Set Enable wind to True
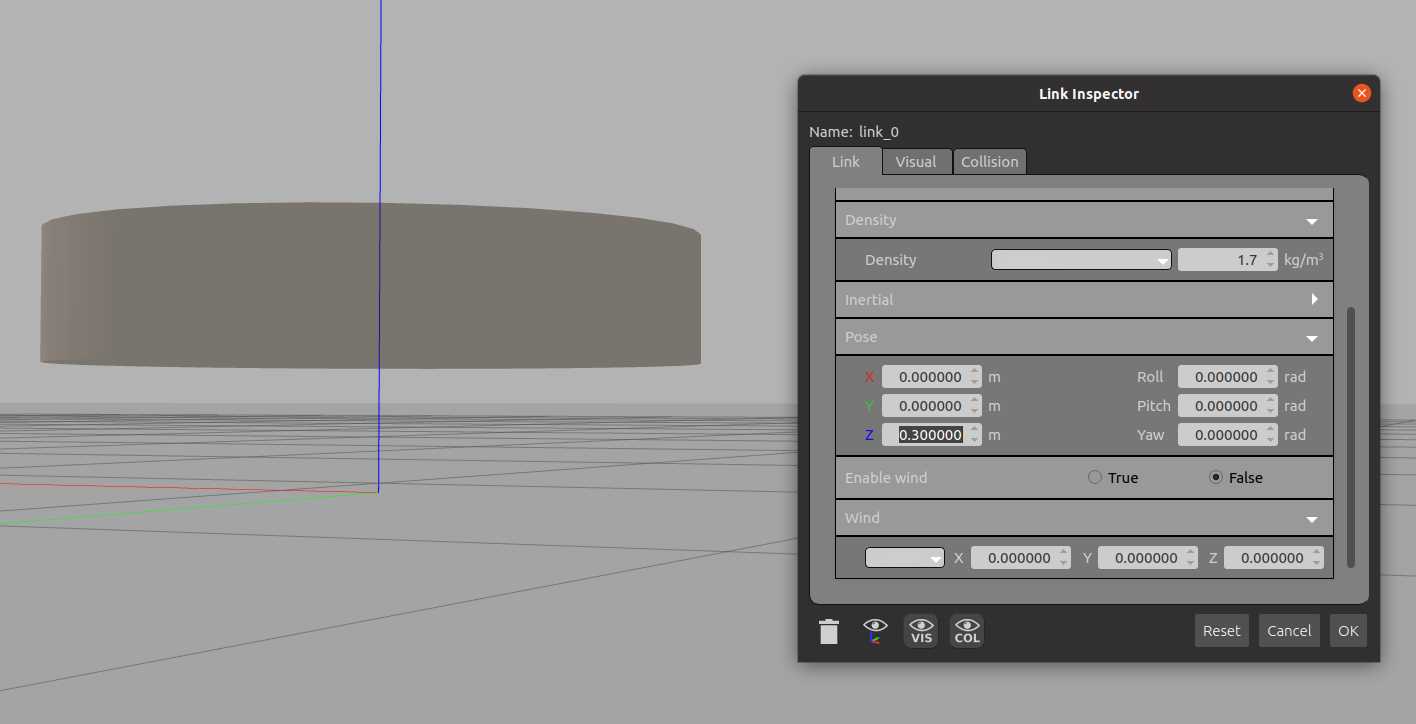Image resolution: width=1416 pixels, height=724 pixels. (1095, 478)
